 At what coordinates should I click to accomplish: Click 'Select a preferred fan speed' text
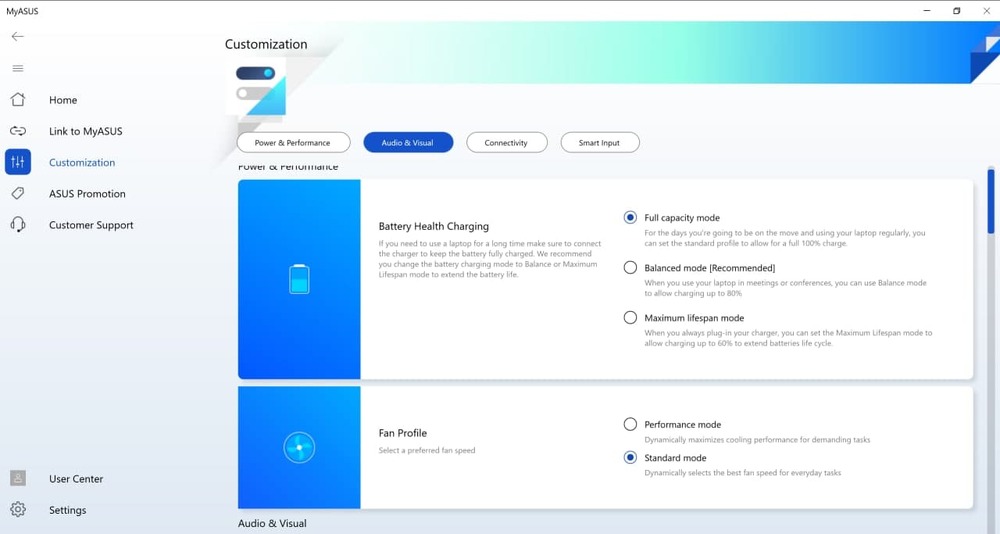(x=427, y=450)
